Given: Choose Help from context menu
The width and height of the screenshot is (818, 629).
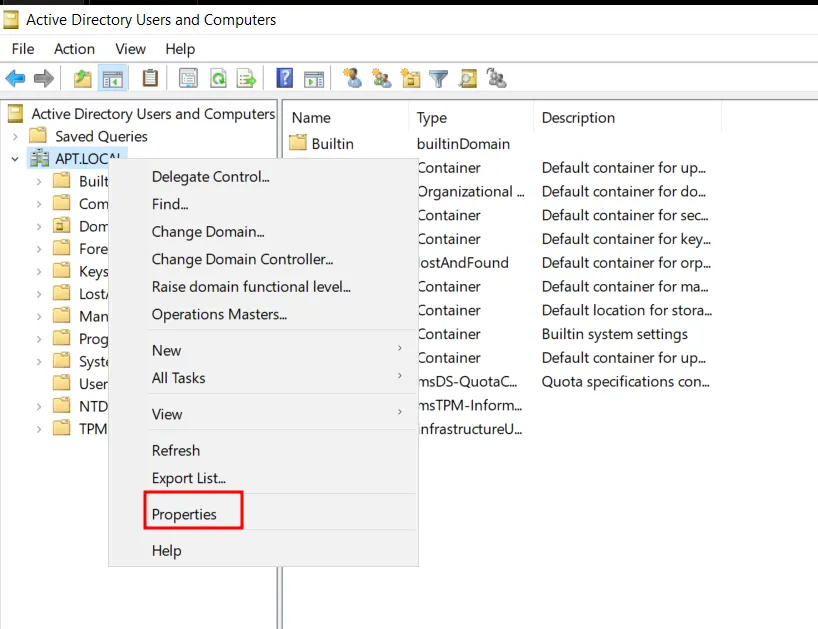Looking at the screenshot, I should pyautogui.click(x=263, y=551).
